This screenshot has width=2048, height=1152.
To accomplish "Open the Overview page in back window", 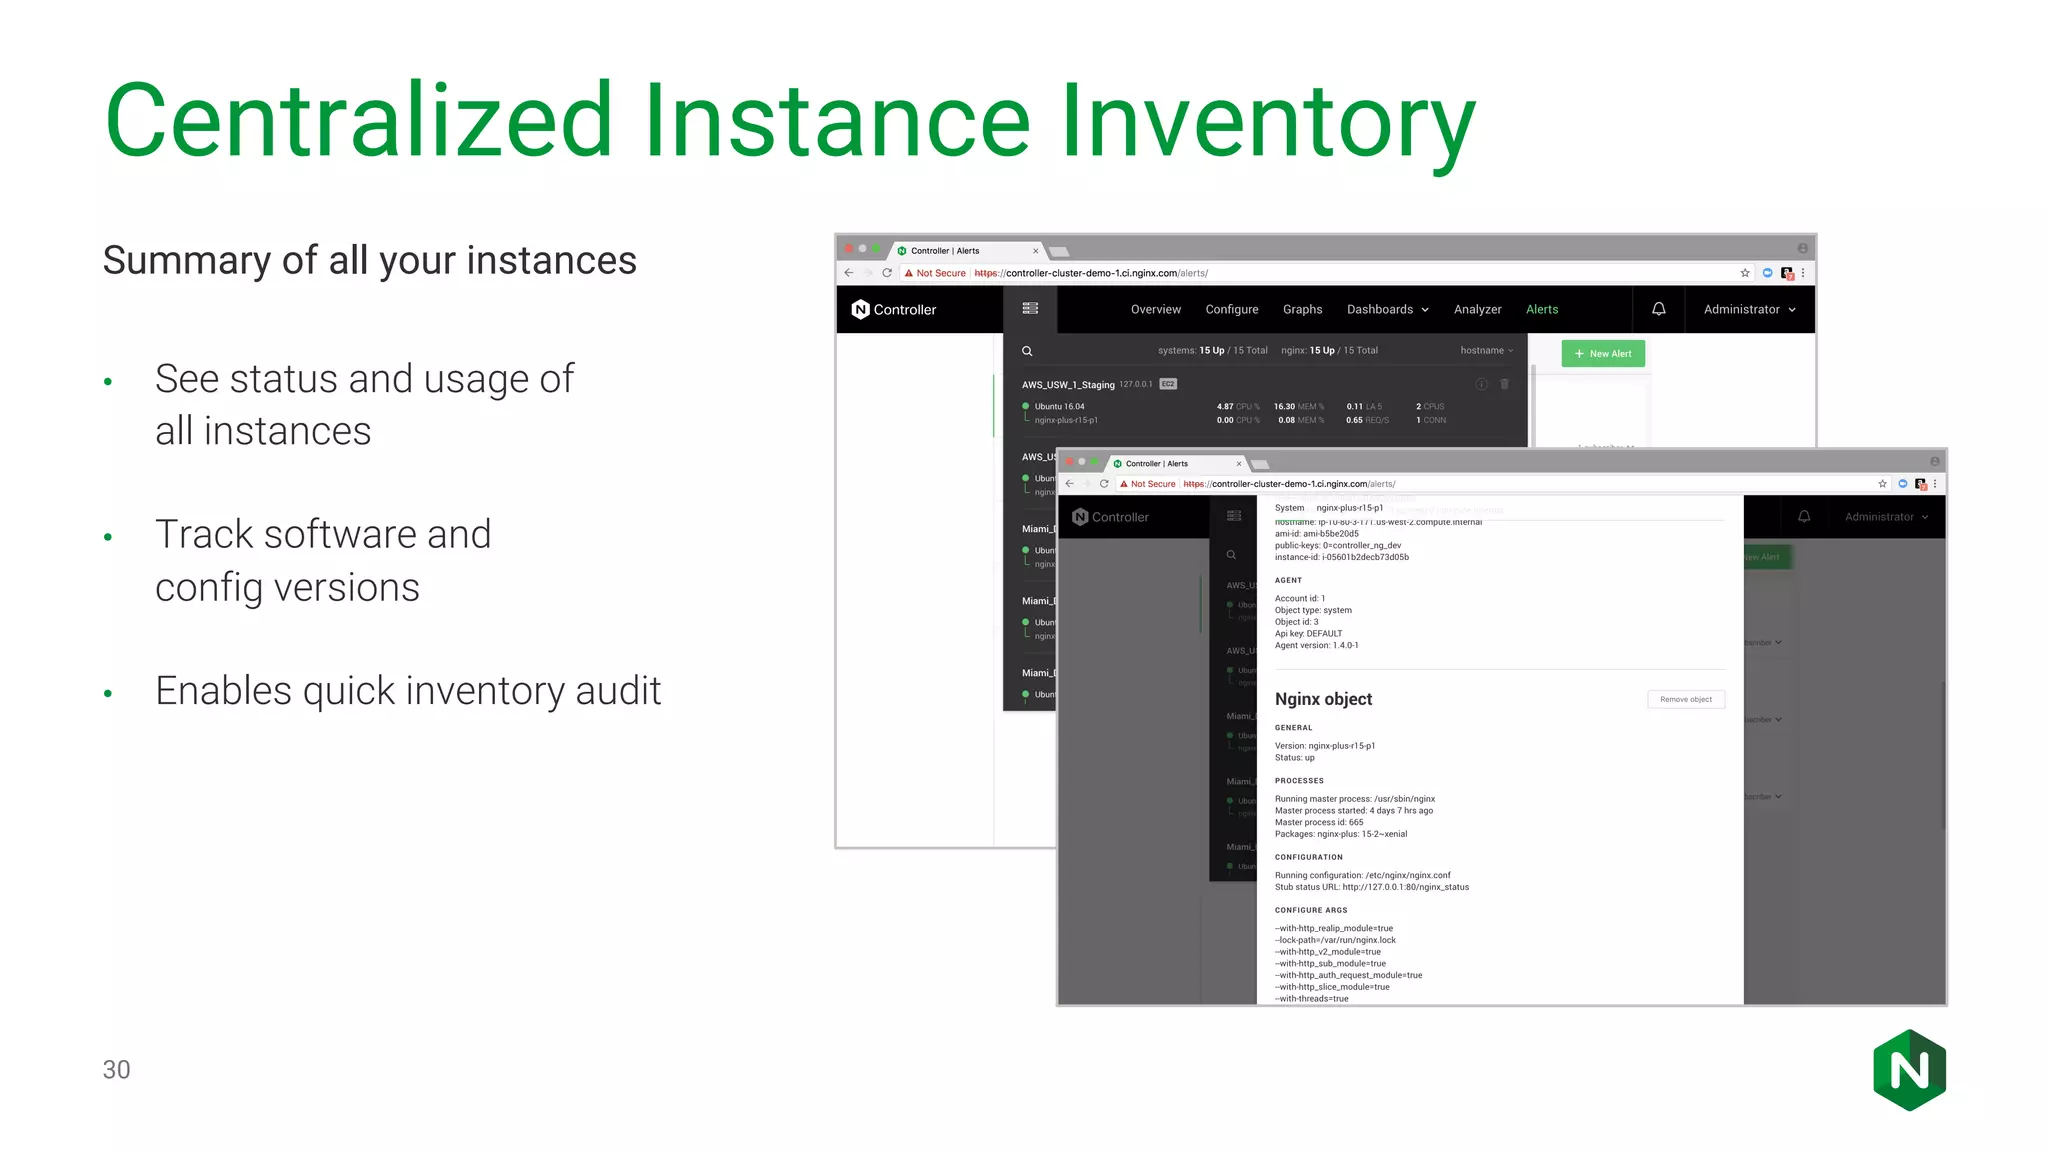I will (1156, 310).
